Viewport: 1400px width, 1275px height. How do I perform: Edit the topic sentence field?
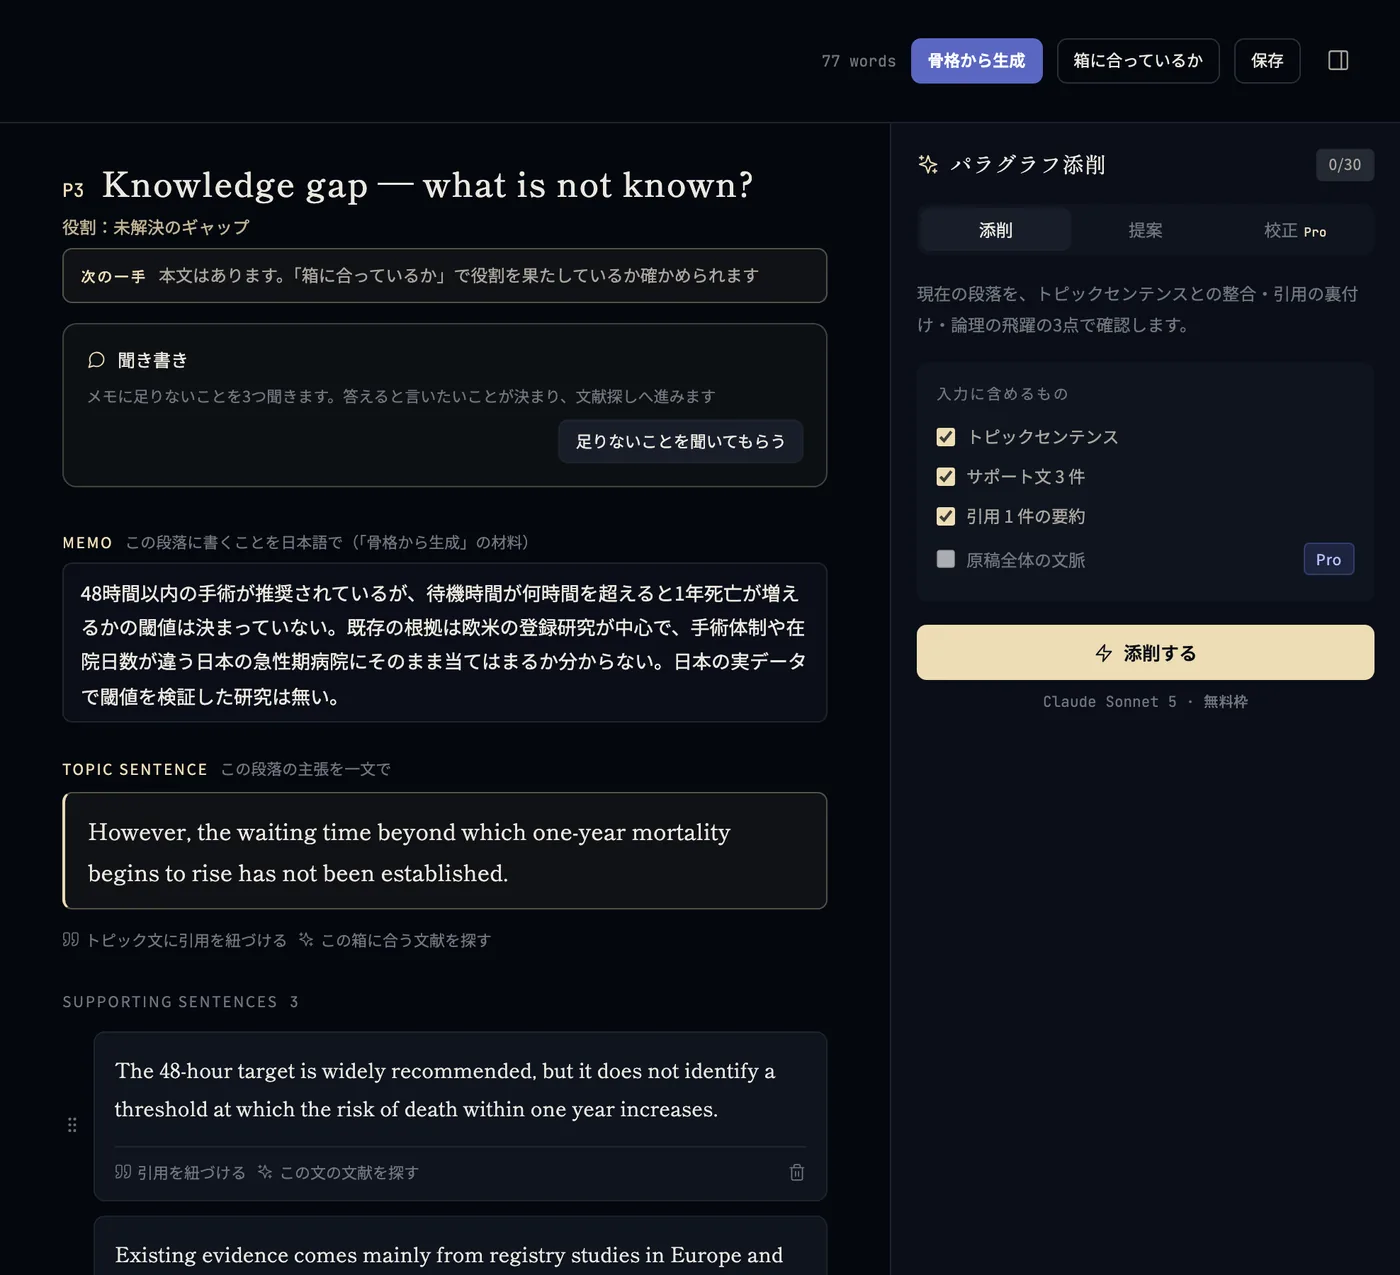445,851
